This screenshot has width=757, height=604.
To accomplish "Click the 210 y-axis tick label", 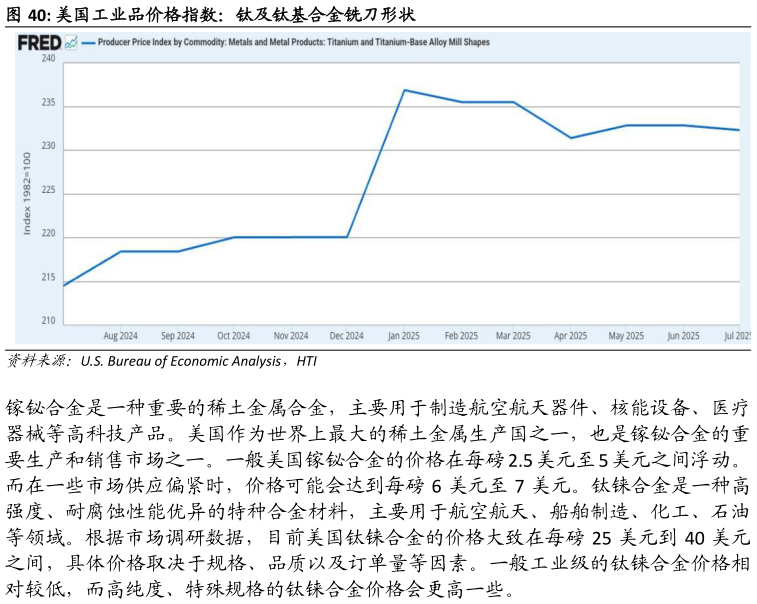I will coord(48,321).
